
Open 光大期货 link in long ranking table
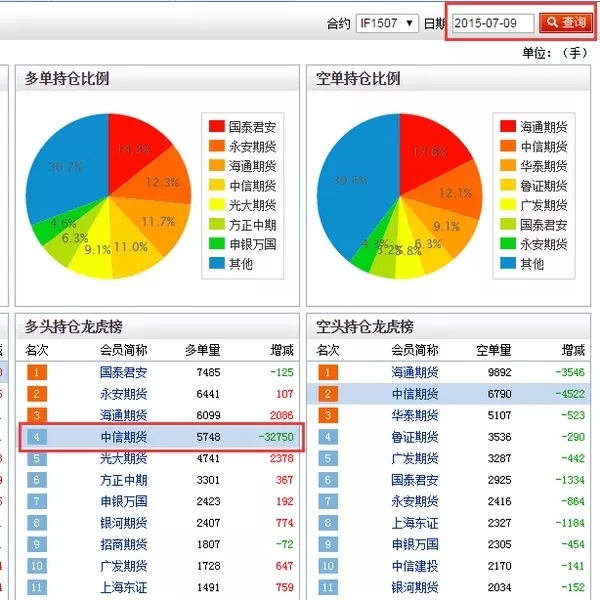[124, 458]
